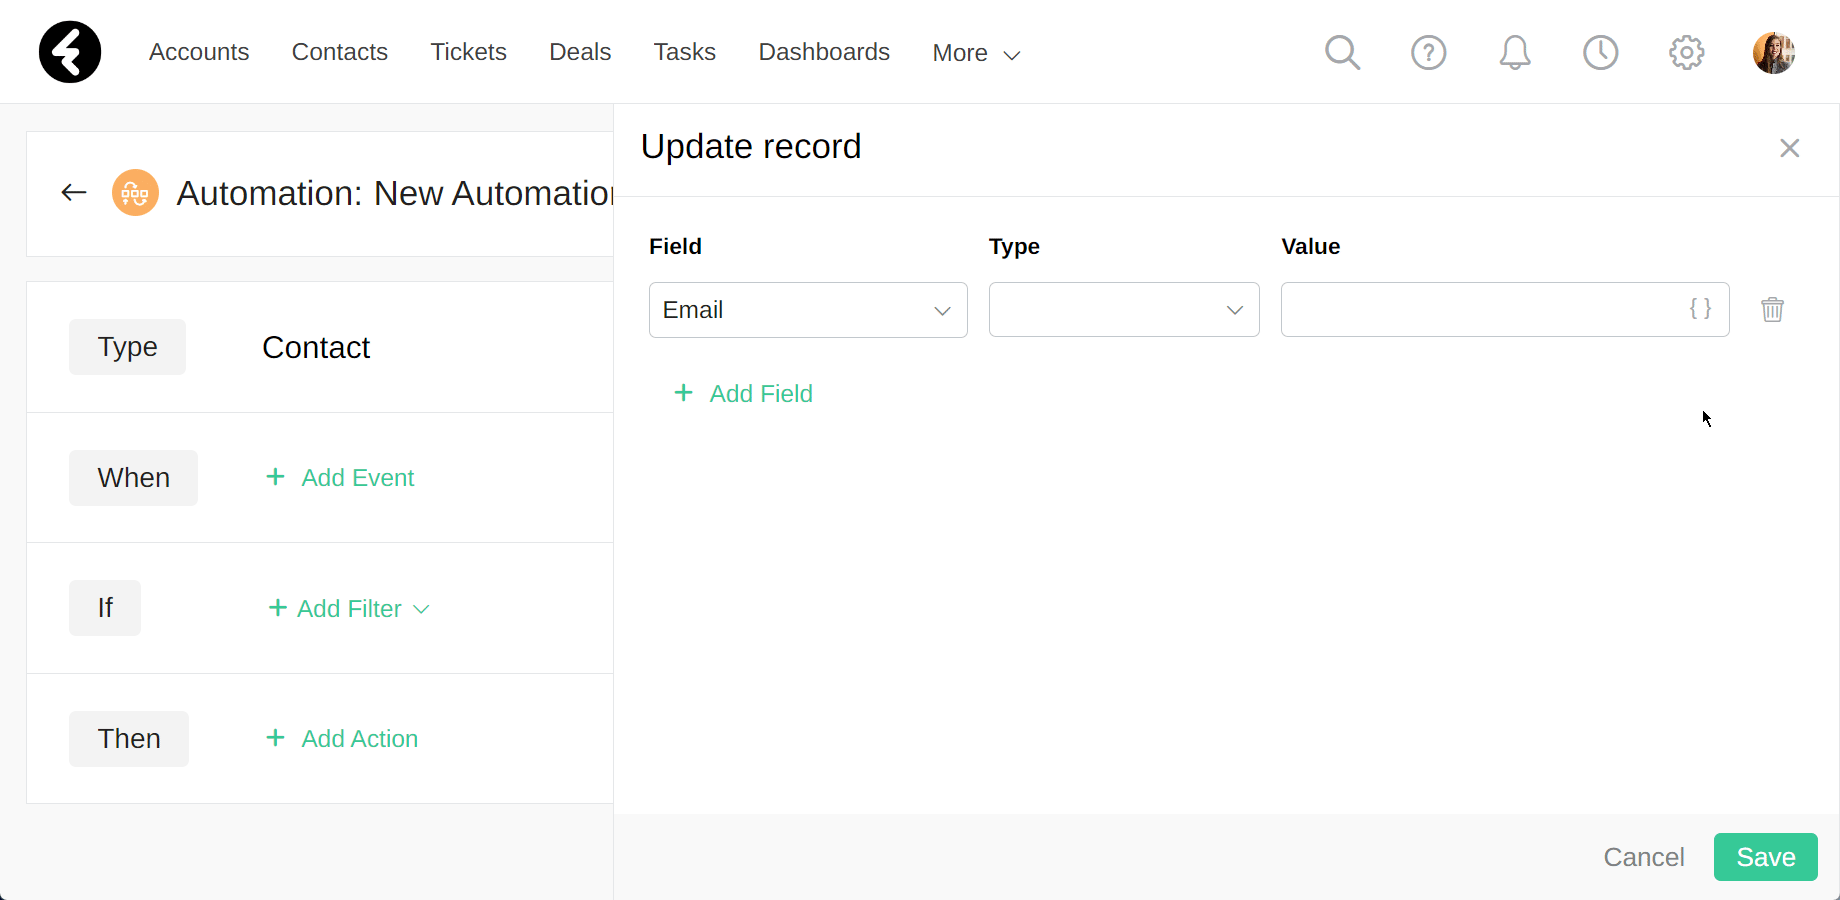Open the Deals menu

(x=580, y=52)
